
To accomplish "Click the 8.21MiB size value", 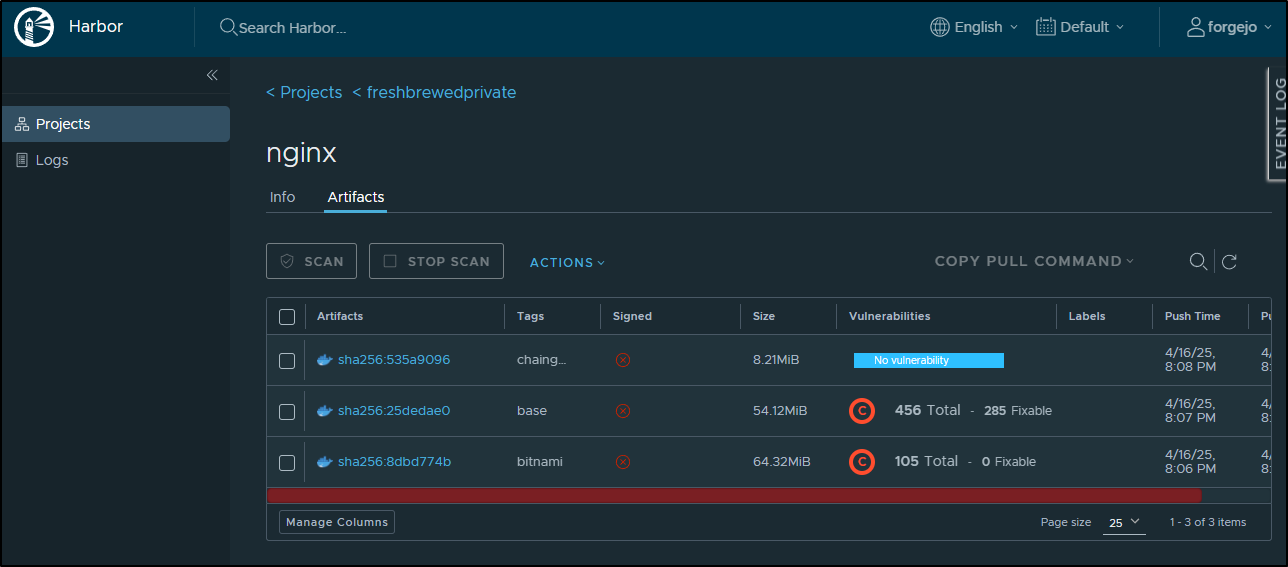I will [x=776, y=360].
